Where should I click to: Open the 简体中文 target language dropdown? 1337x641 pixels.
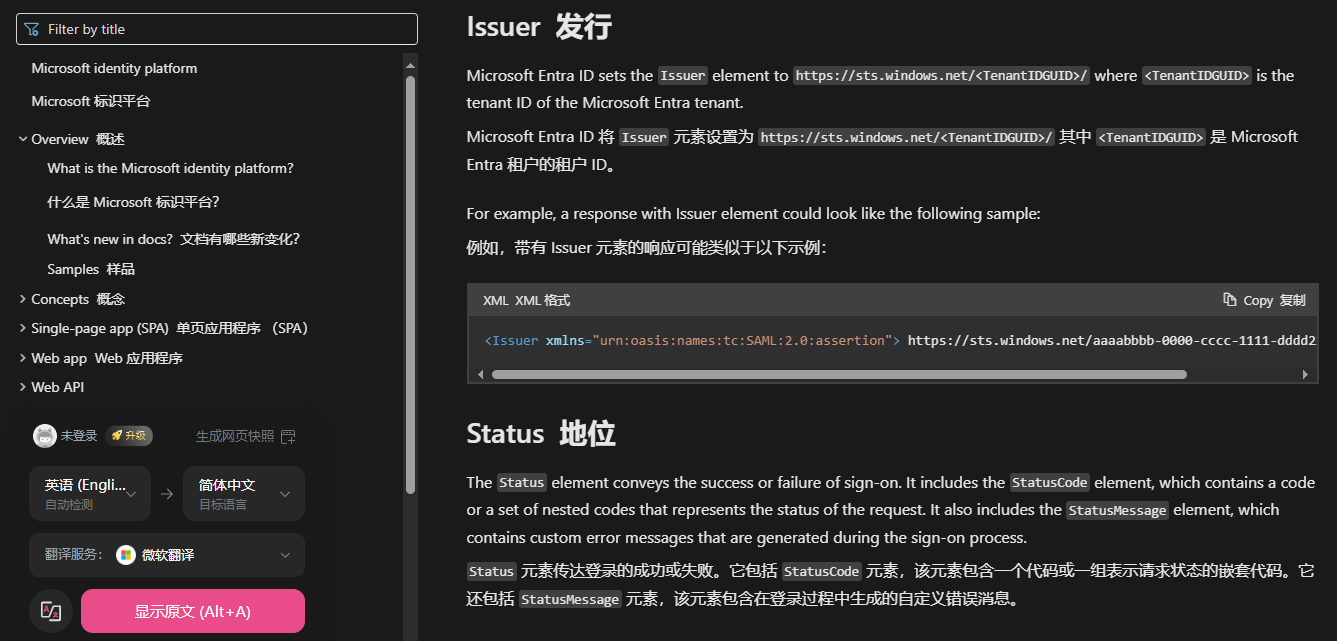[244, 493]
